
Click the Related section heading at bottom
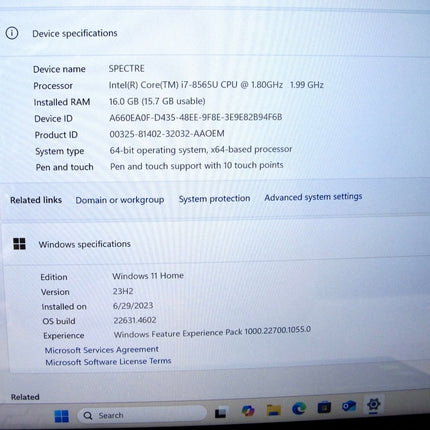coord(25,397)
